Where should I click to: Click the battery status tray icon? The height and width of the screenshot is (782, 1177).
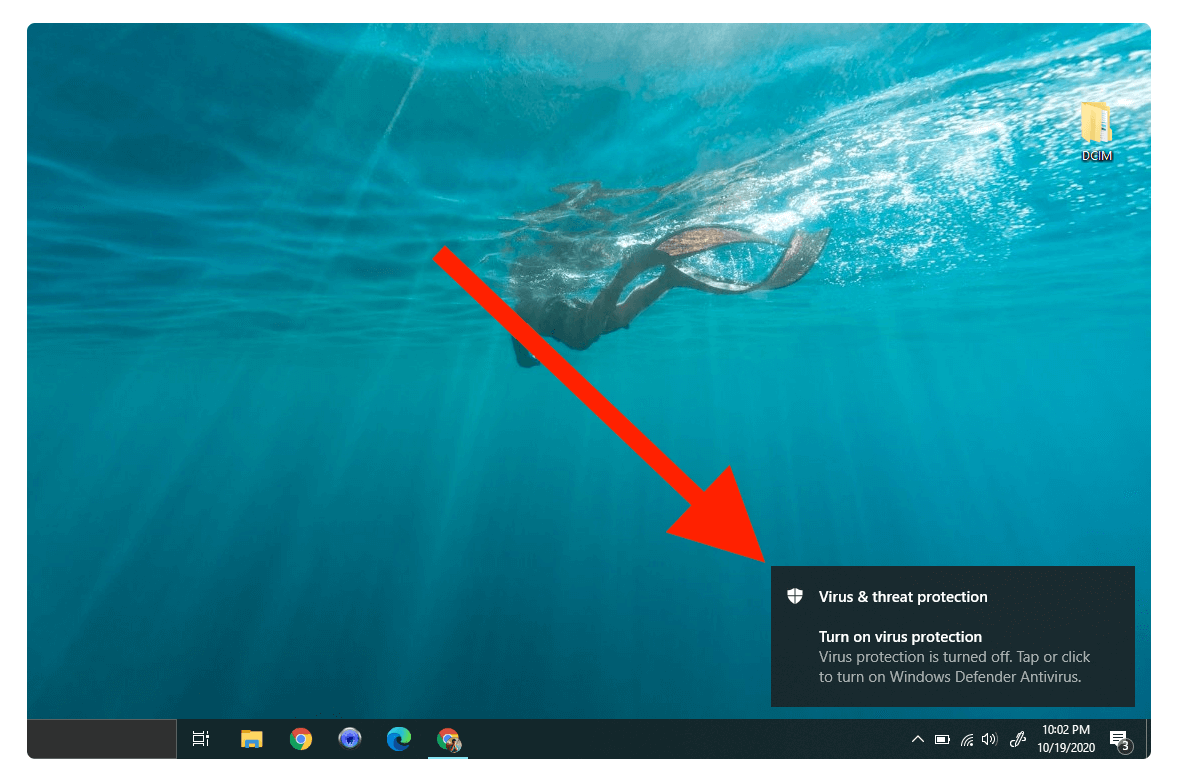point(942,740)
